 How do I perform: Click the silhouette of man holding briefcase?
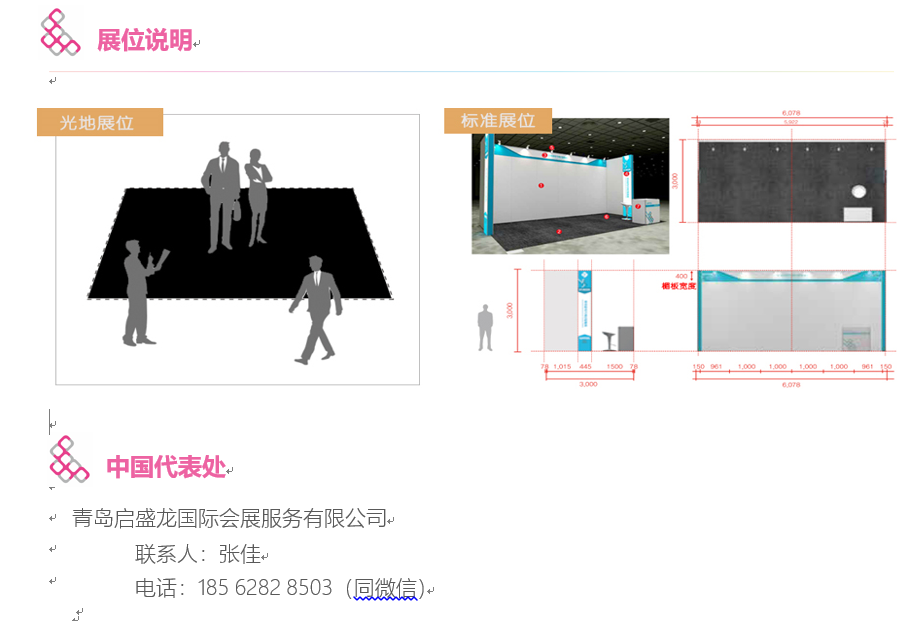[221, 196]
